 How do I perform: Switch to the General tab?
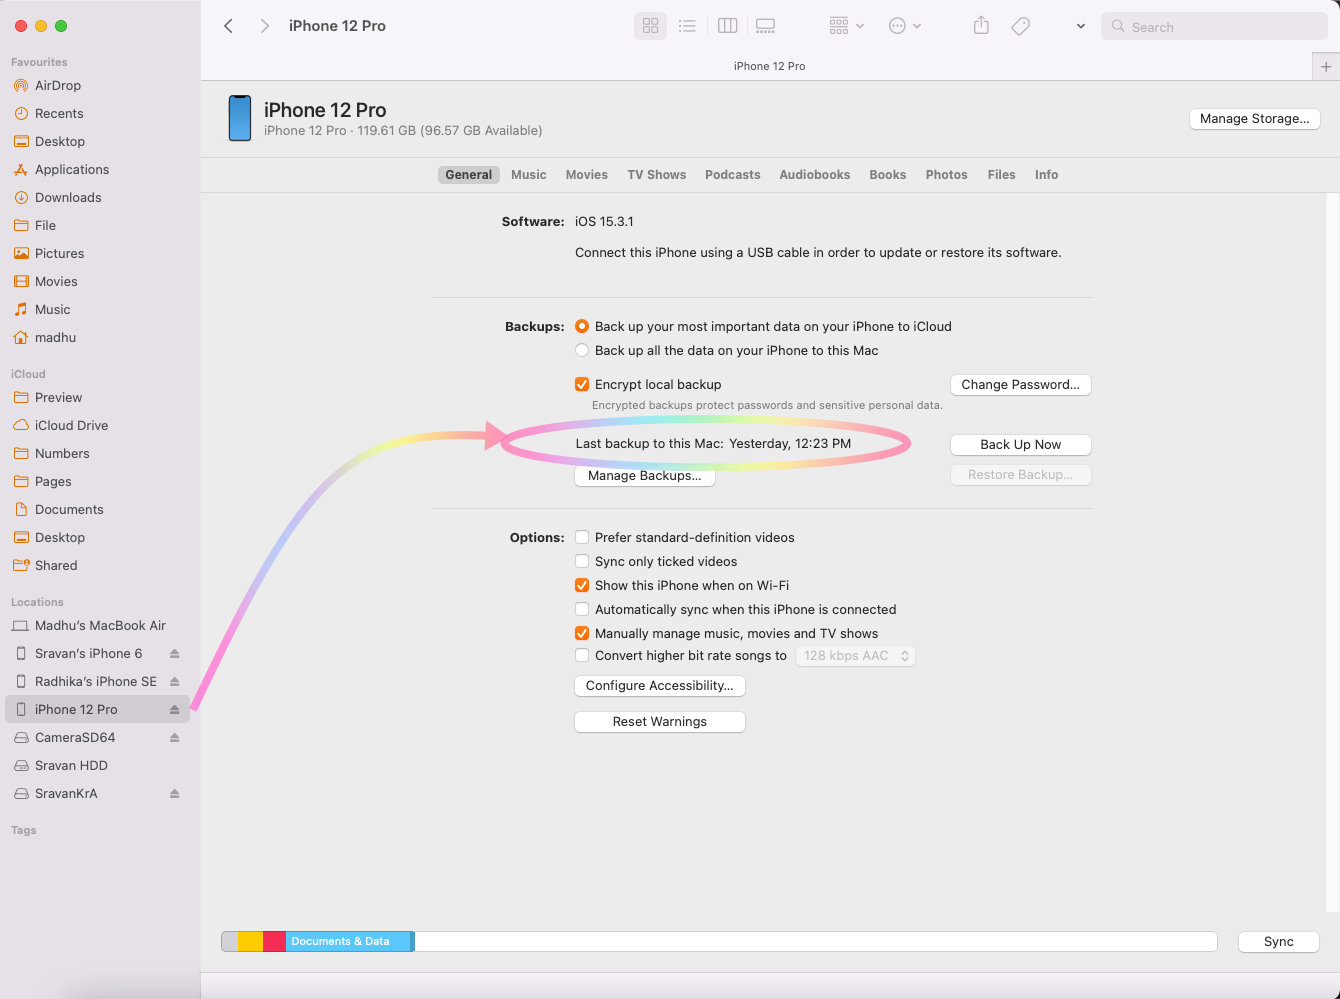469,175
